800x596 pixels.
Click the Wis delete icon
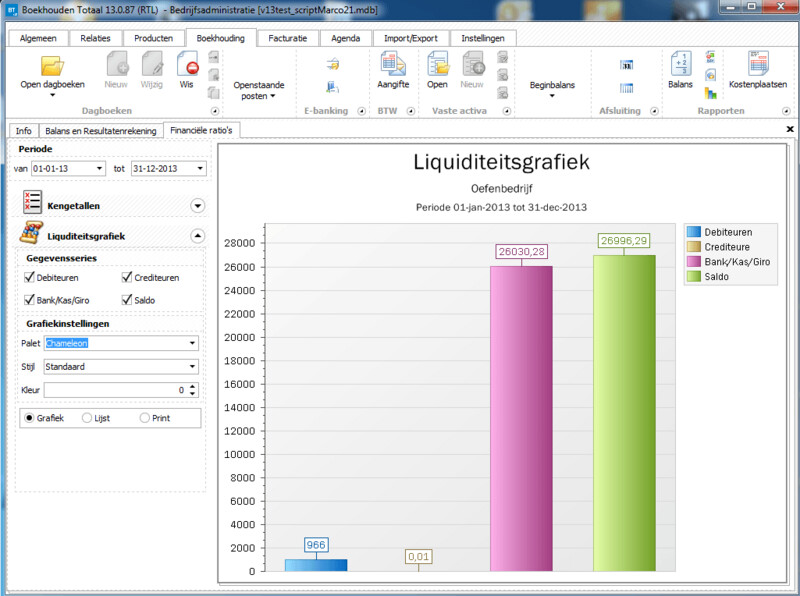pyautogui.click(x=187, y=64)
